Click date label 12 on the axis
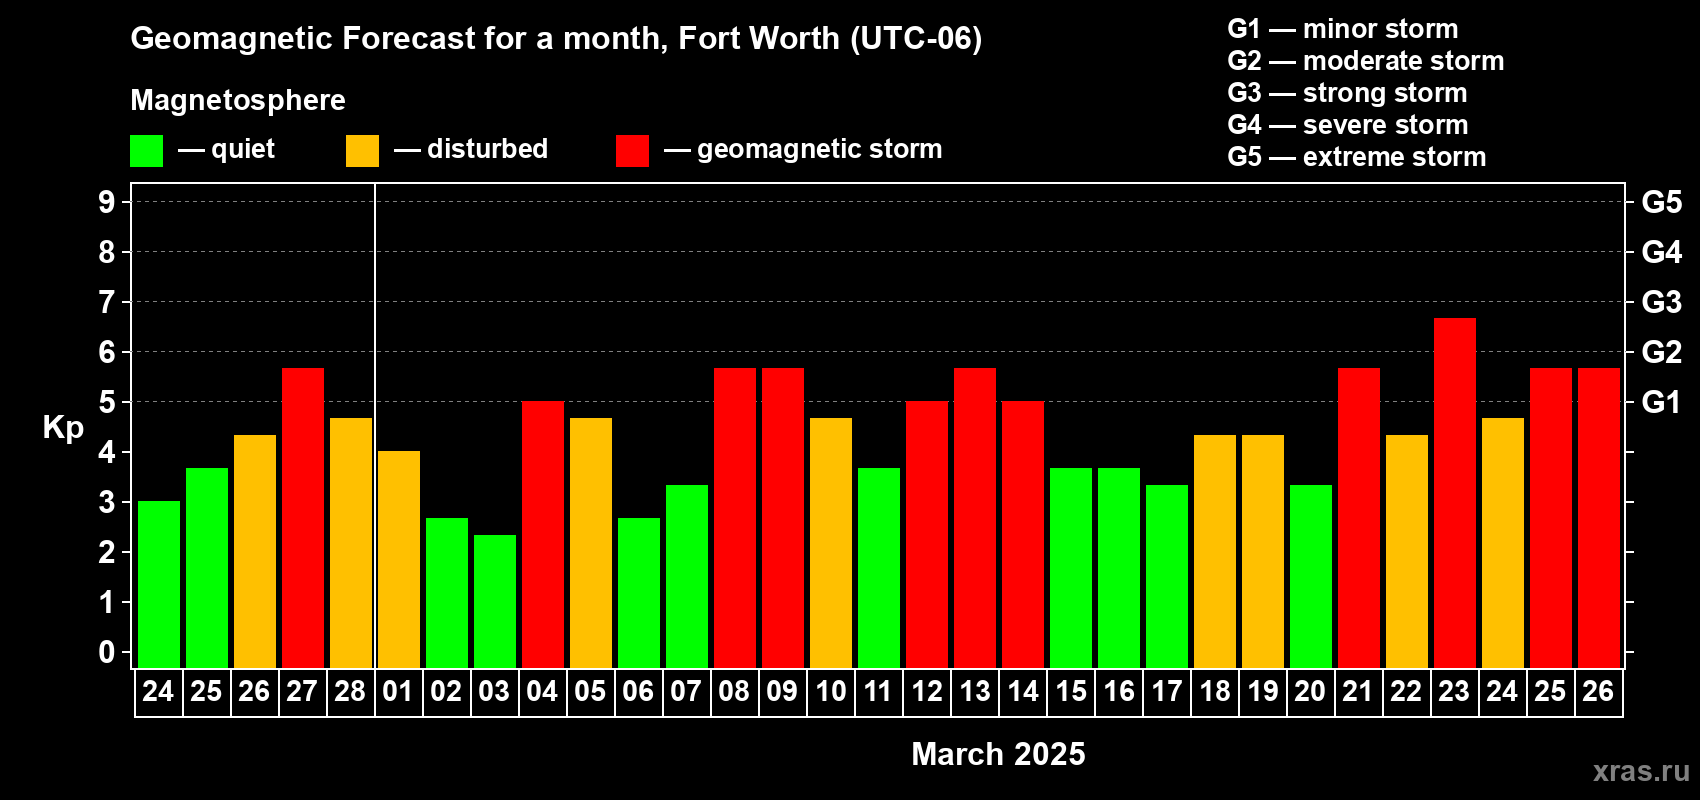This screenshot has width=1700, height=800. click(926, 692)
